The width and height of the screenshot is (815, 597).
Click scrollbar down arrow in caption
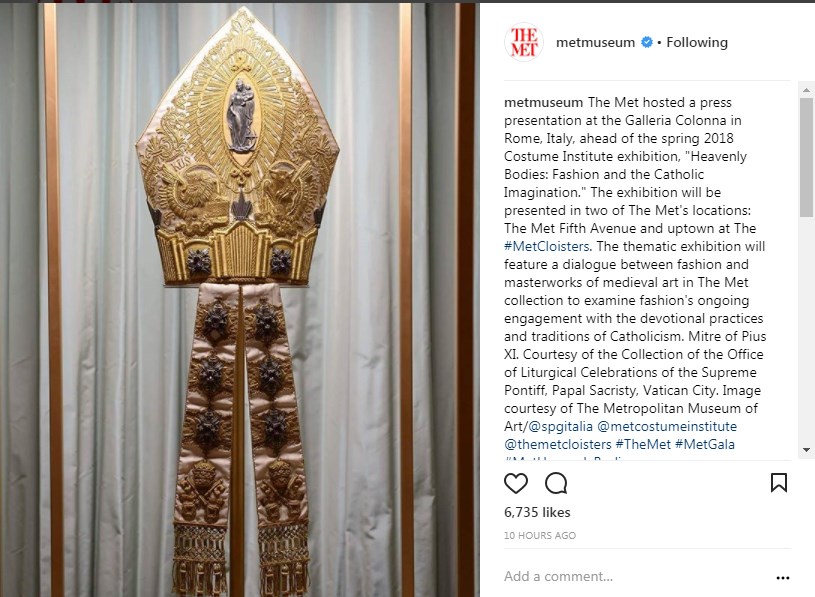(x=806, y=450)
